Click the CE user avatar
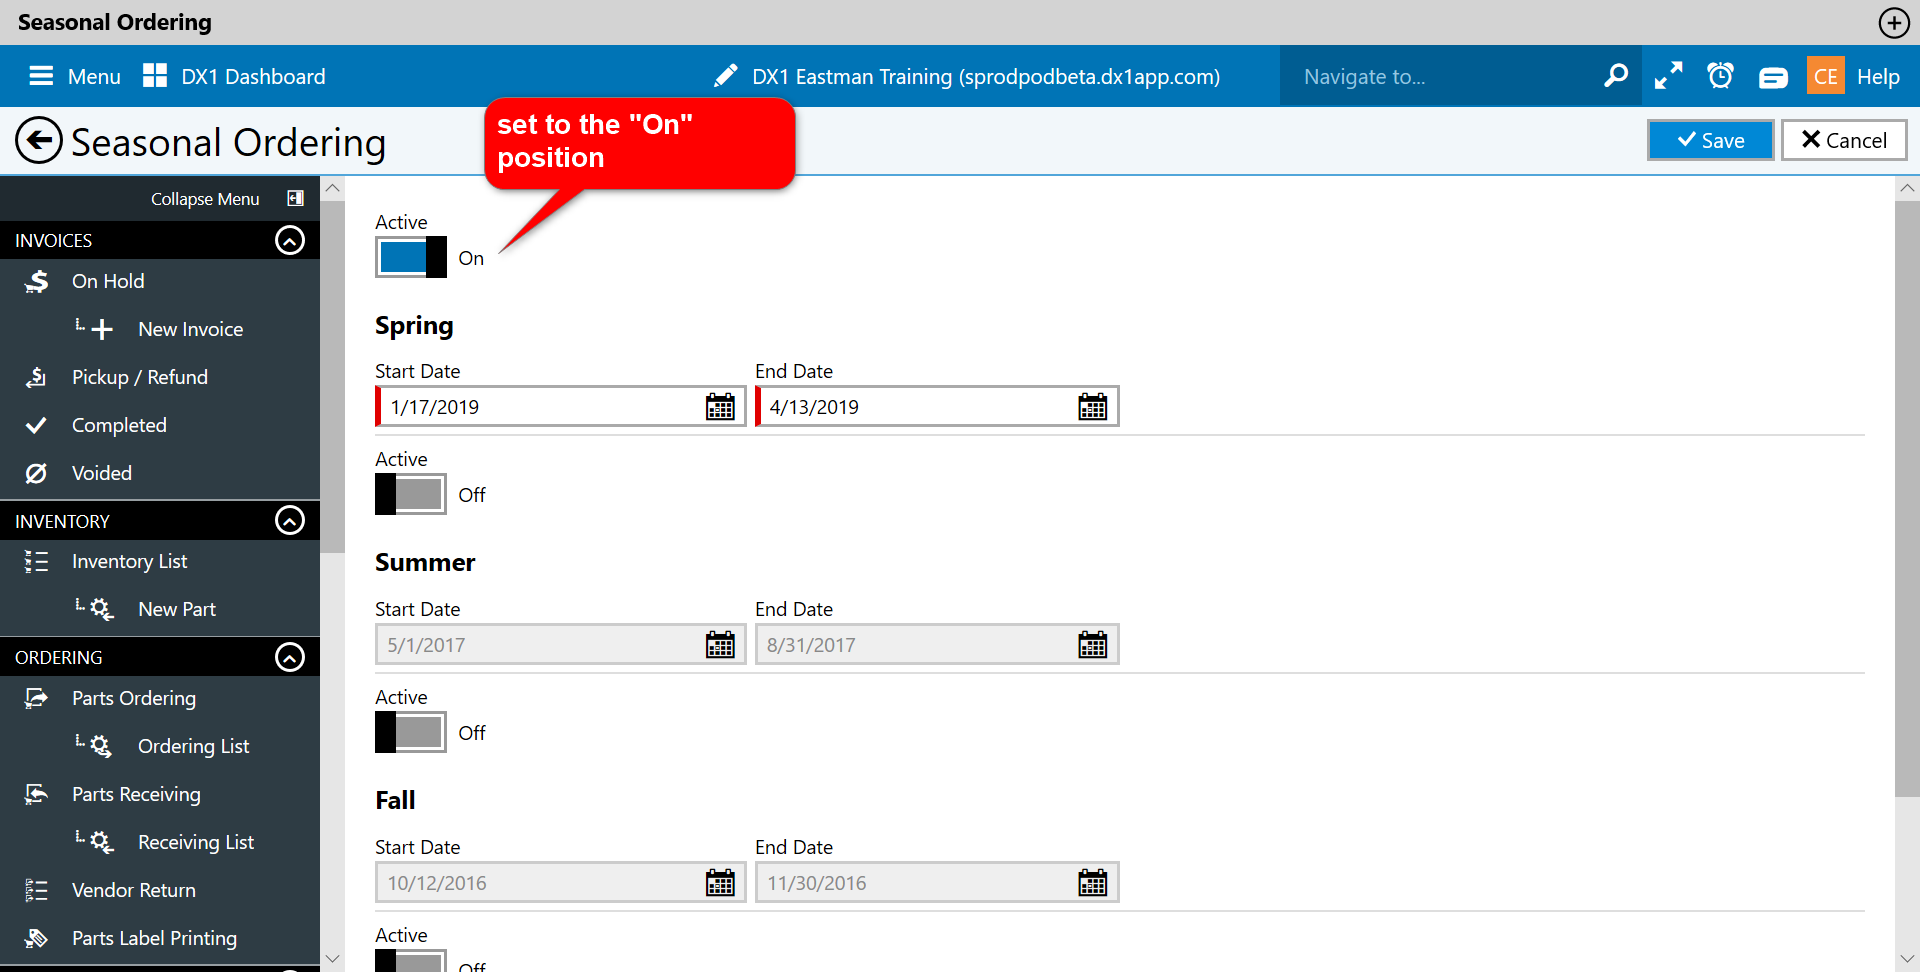This screenshot has width=1920, height=972. point(1826,76)
